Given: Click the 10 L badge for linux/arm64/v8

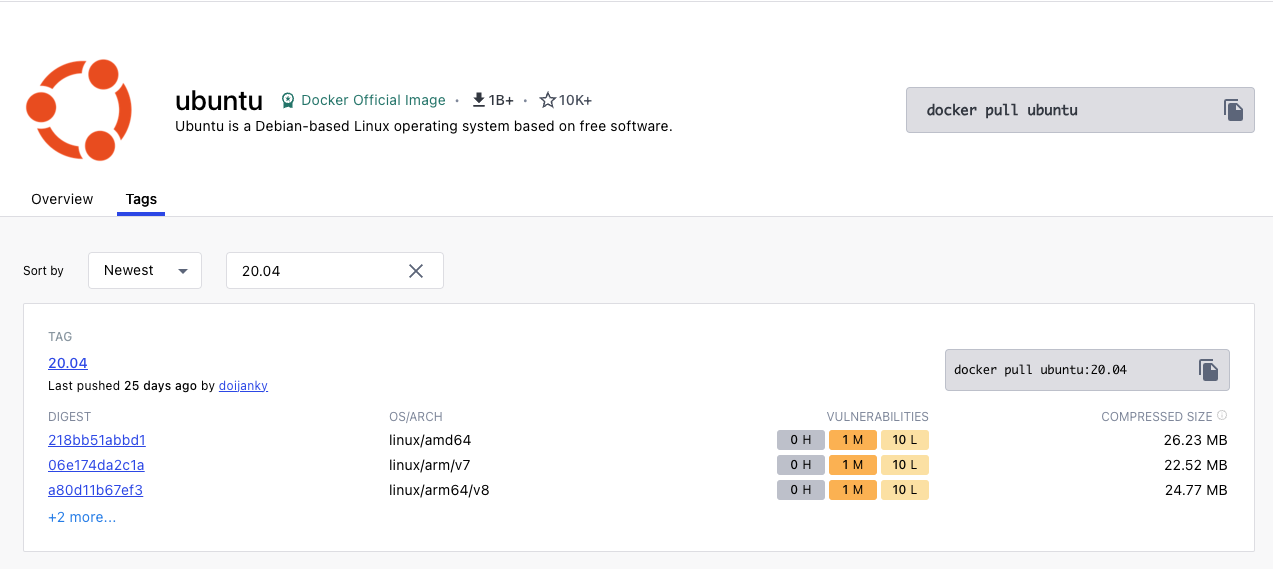Looking at the screenshot, I should [905, 490].
